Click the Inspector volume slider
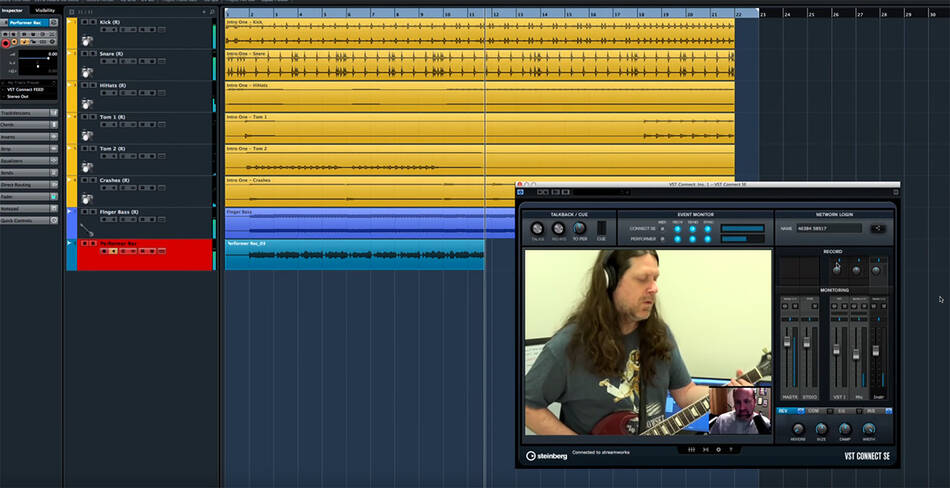 [34, 58]
